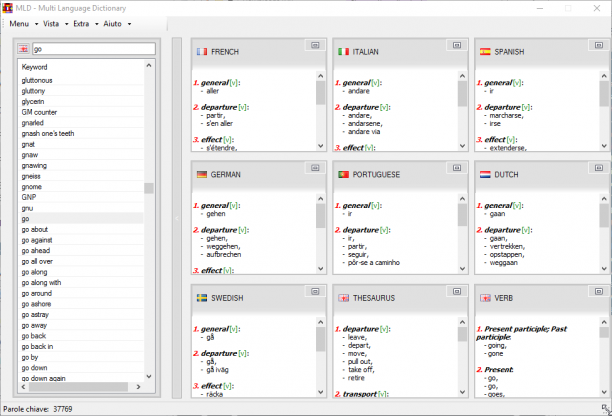Click in the search field containing 'go'

click(x=94, y=49)
